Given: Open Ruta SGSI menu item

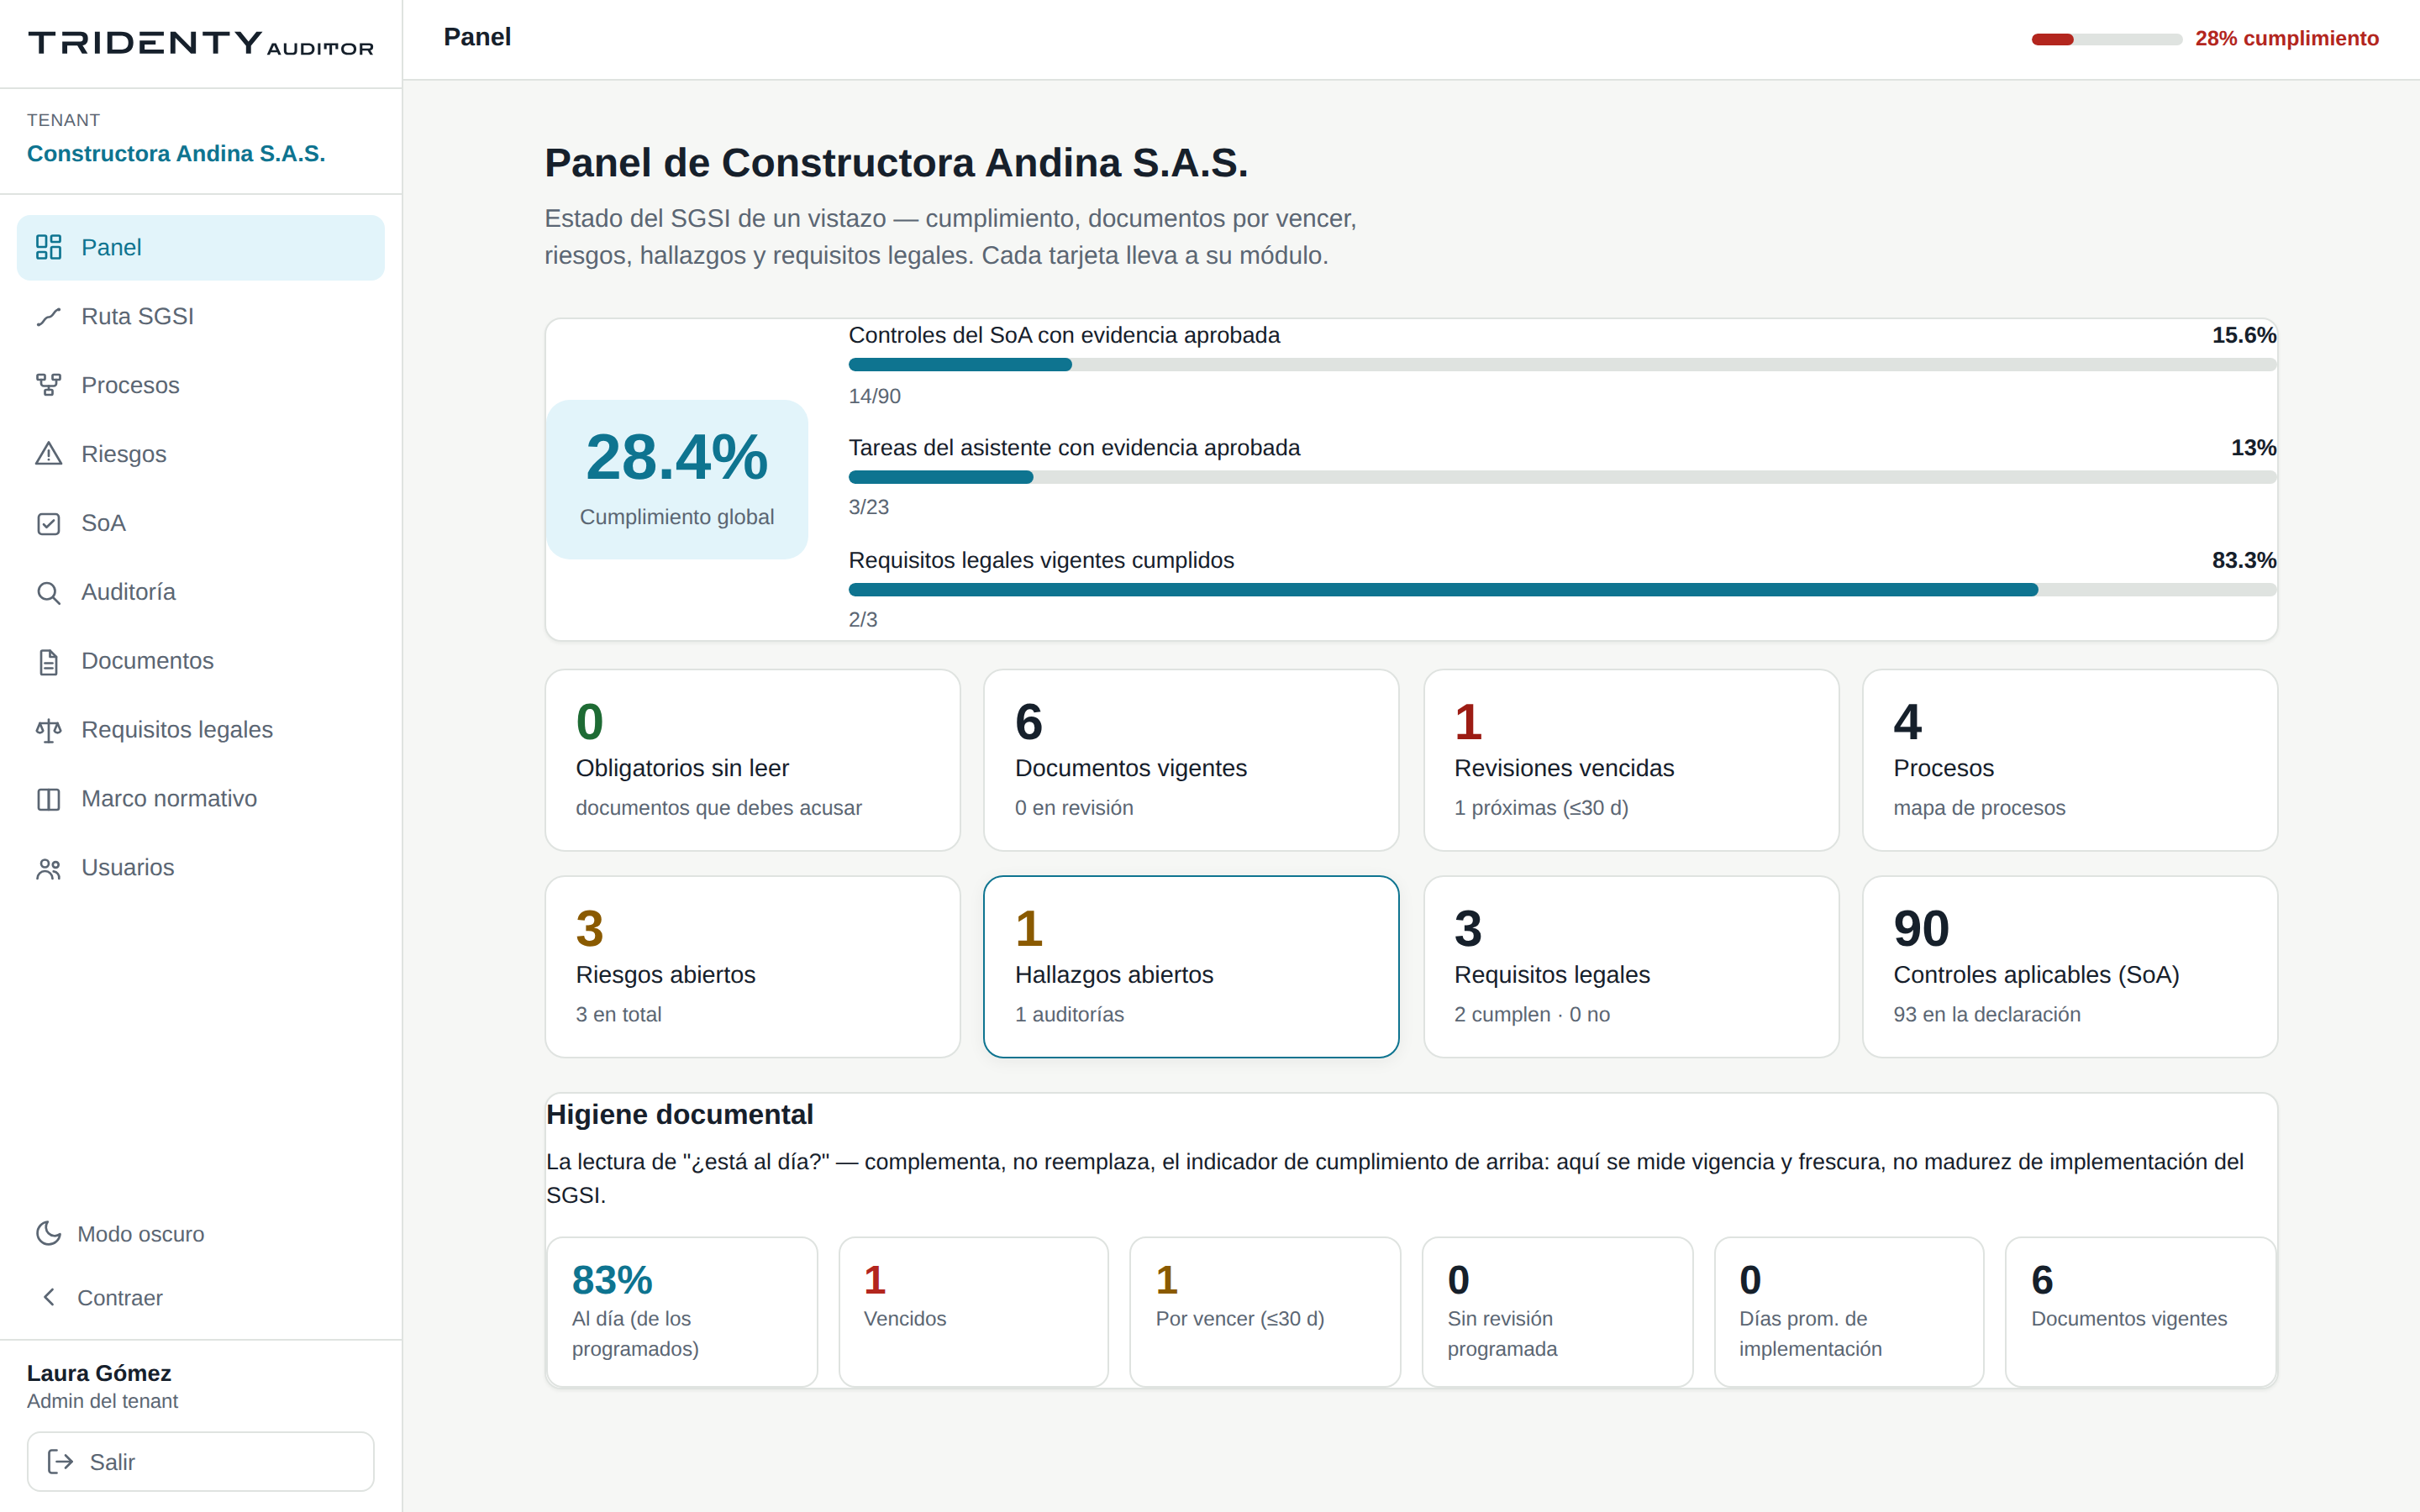Looking at the screenshot, I should tap(200, 316).
